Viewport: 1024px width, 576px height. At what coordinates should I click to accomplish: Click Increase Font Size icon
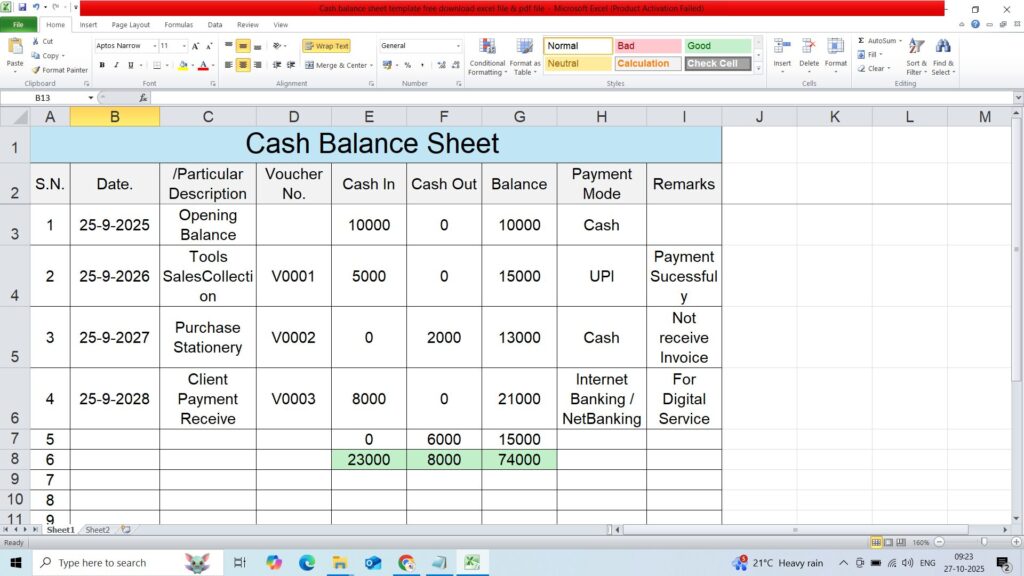click(195, 46)
